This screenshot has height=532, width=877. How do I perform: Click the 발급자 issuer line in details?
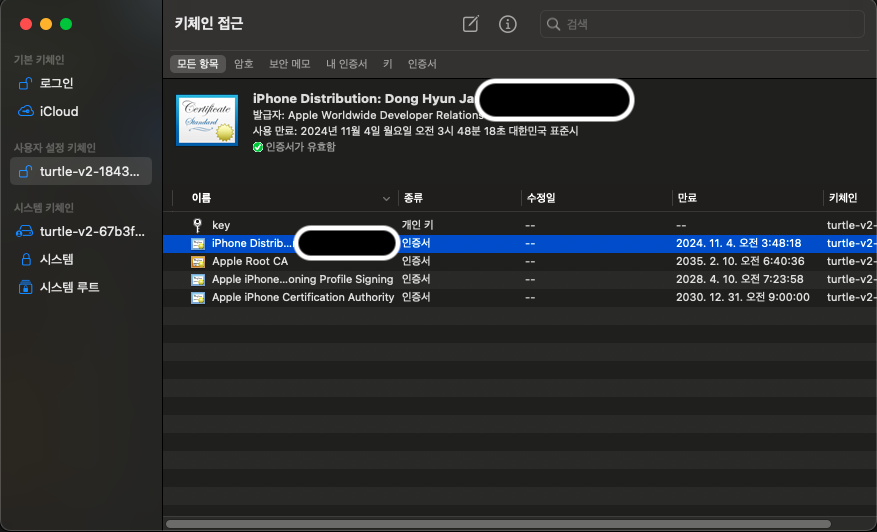368,115
